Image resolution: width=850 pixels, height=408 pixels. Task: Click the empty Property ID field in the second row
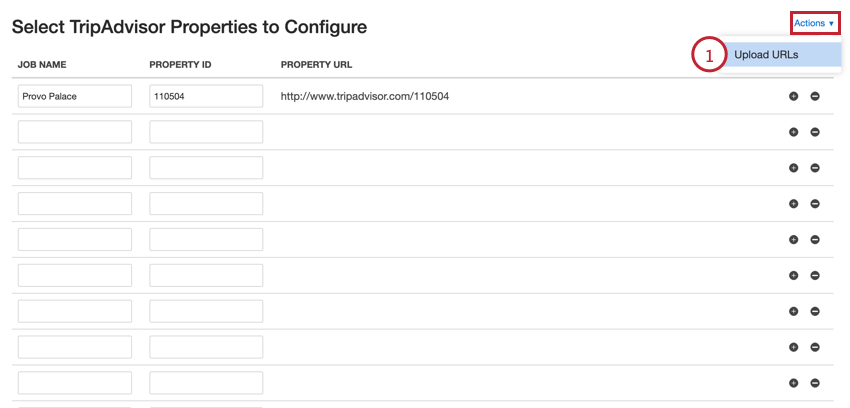point(206,132)
